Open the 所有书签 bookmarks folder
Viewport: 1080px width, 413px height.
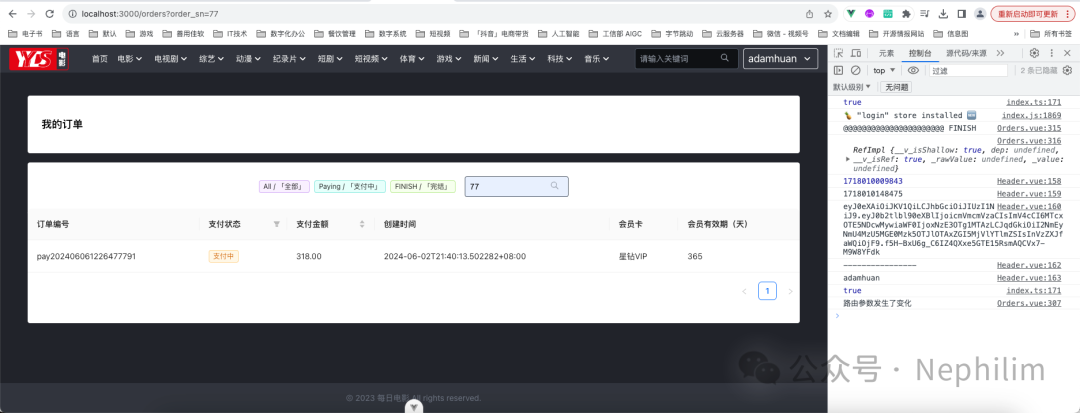tap(1051, 33)
